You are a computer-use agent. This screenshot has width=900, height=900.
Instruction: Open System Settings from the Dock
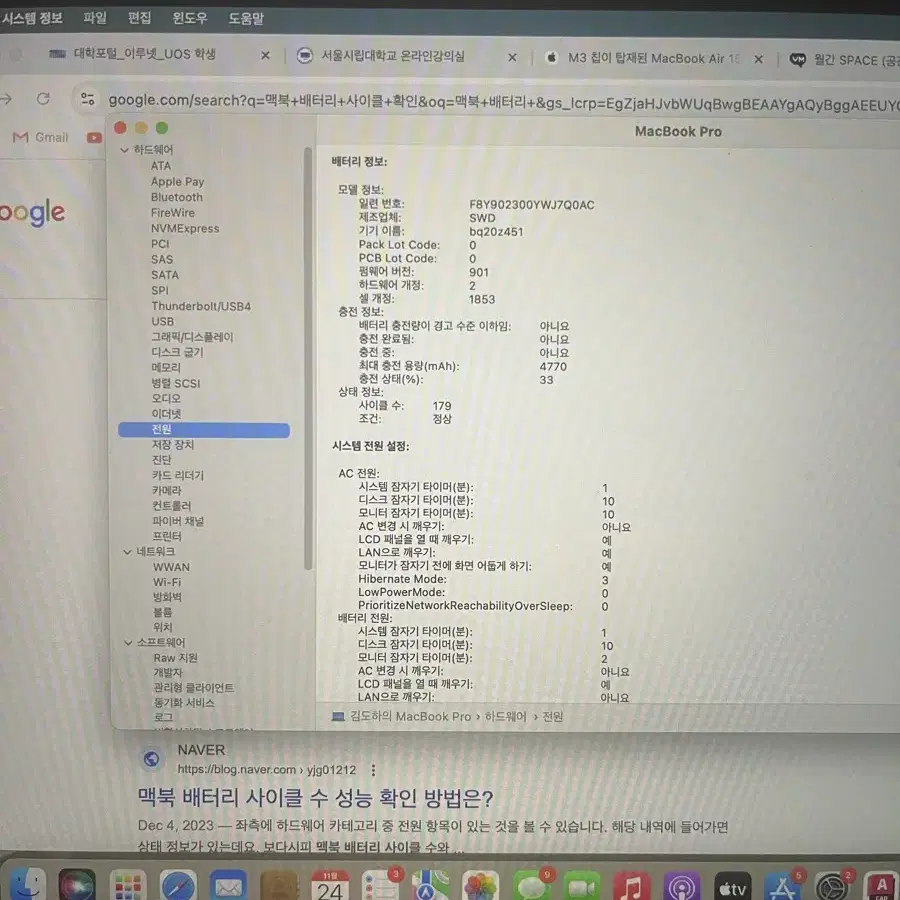point(833,886)
